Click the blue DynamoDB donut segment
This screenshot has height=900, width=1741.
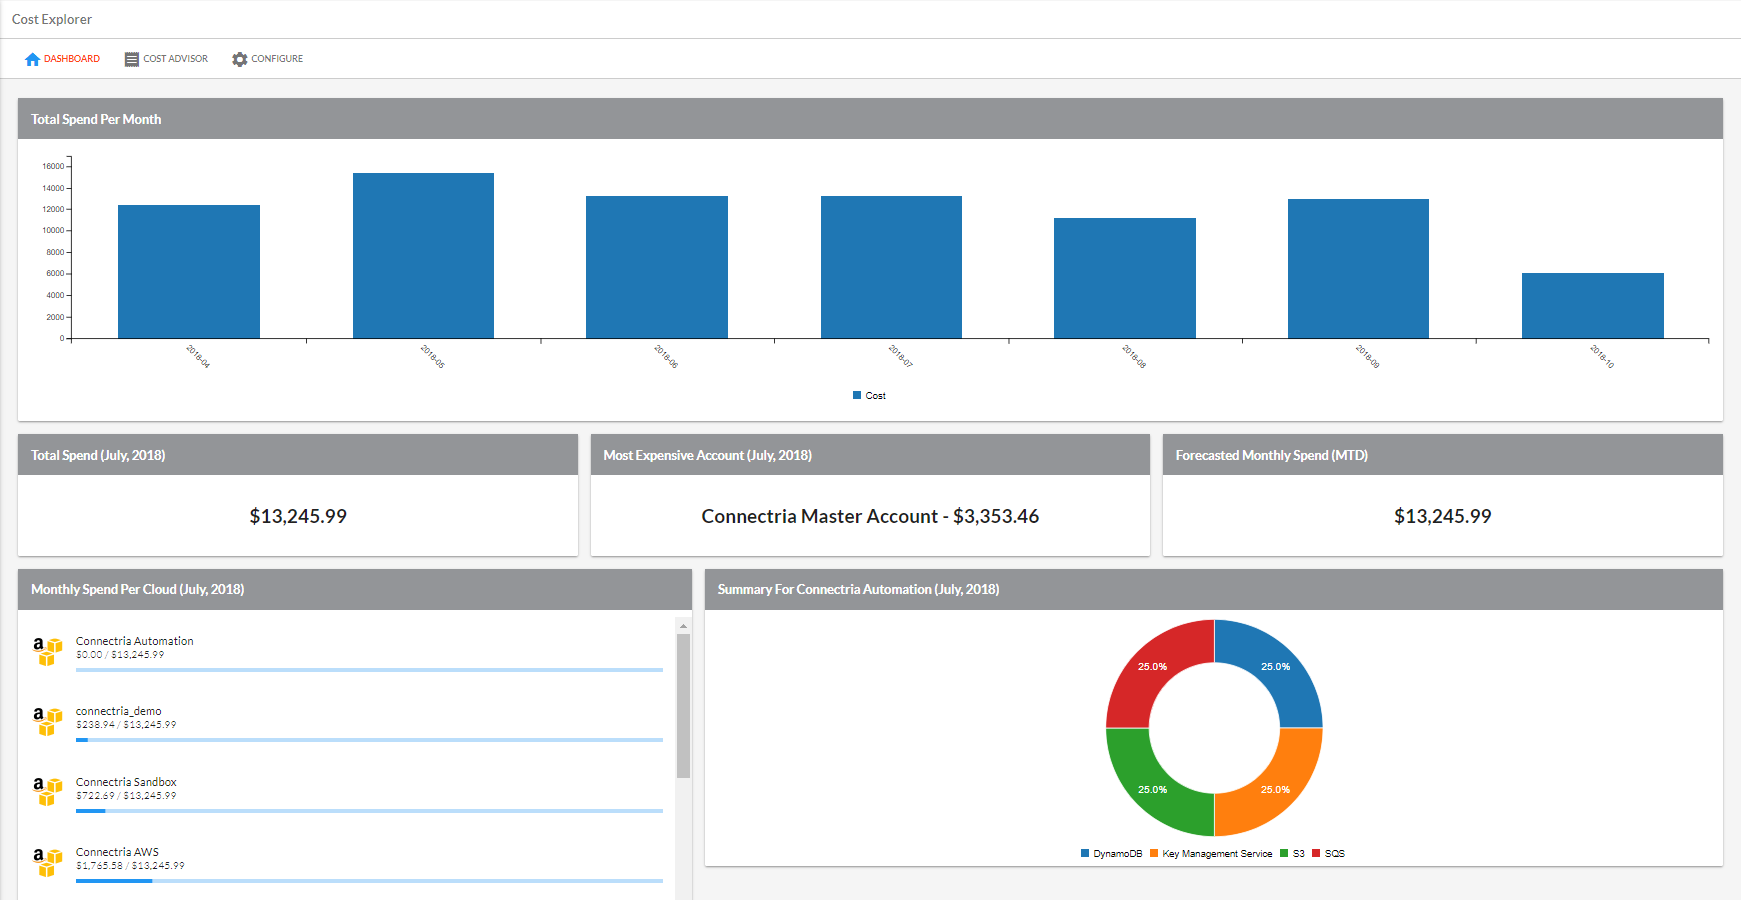pyautogui.click(x=1276, y=667)
